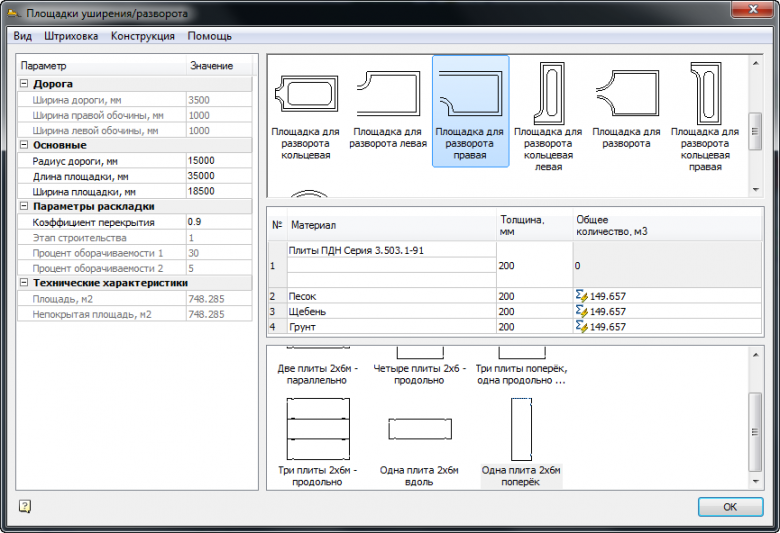Open the Конструкция menu
The image size is (780, 533).
143,36
